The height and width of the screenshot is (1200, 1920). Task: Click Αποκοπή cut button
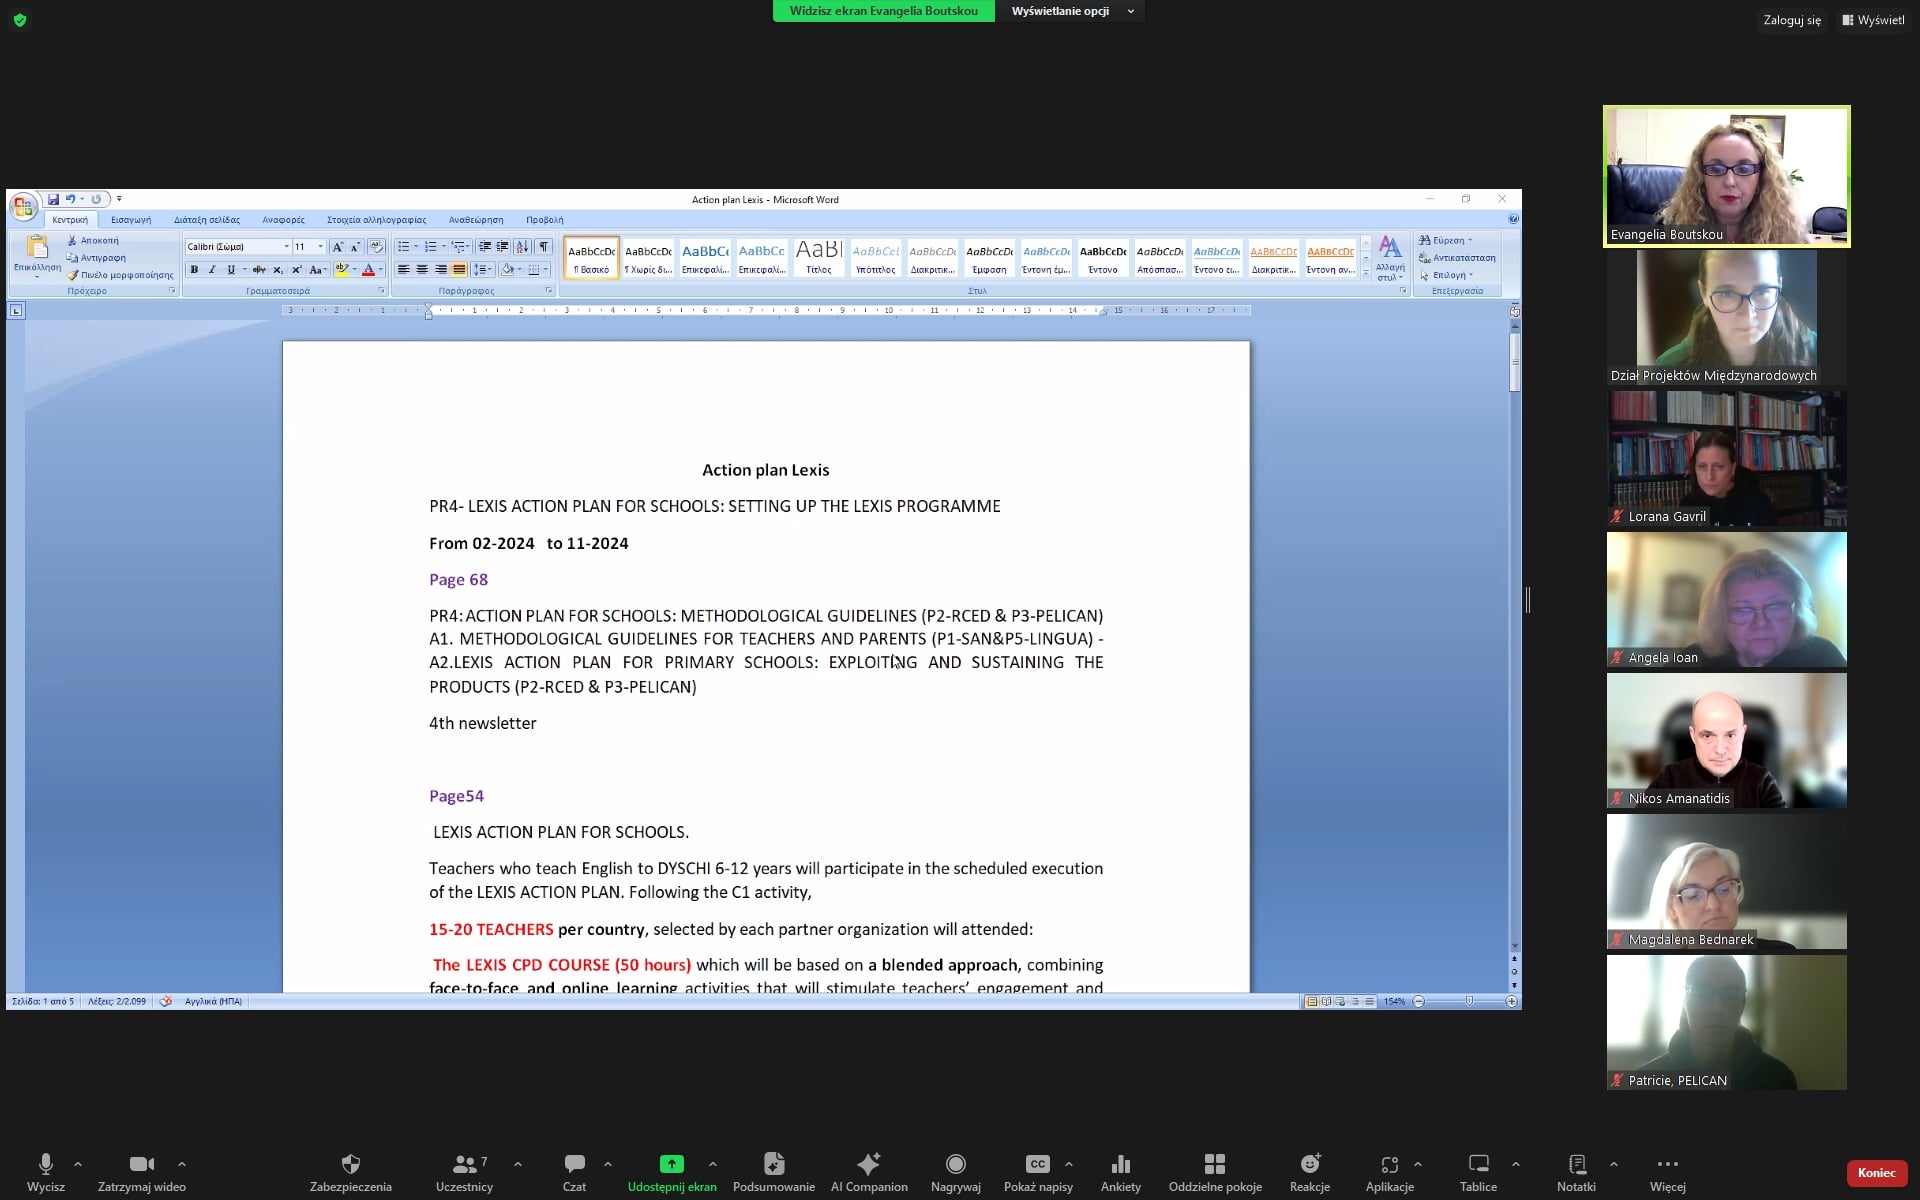pos(93,240)
